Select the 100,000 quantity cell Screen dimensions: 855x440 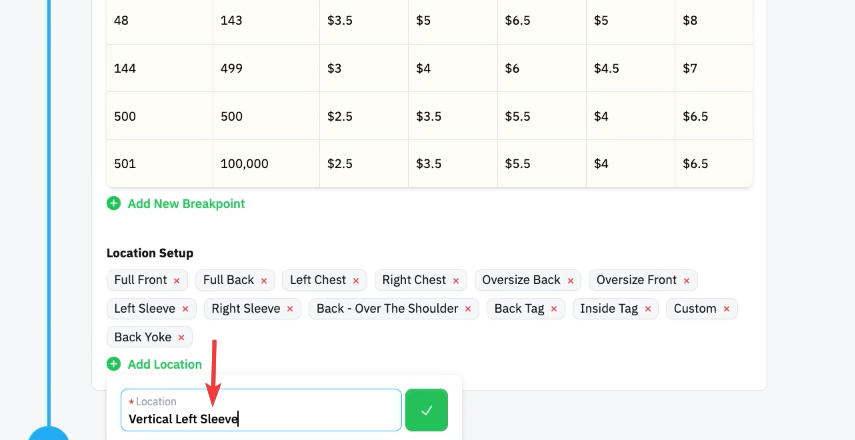coord(266,164)
